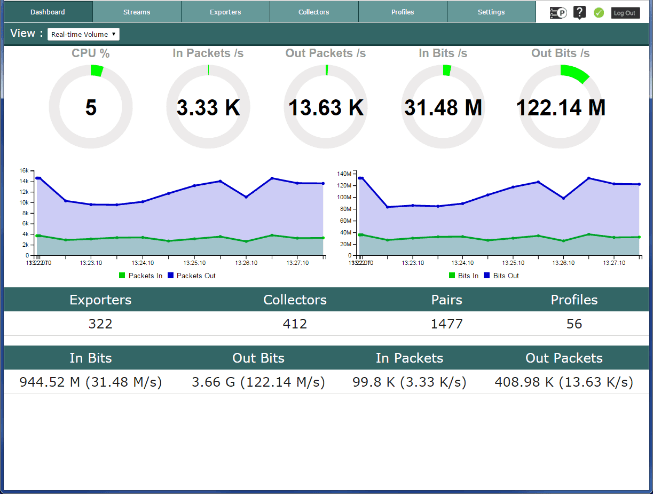Click the Profiles column header in summary table
The height and width of the screenshot is (494, 653).
click(574, 299)
